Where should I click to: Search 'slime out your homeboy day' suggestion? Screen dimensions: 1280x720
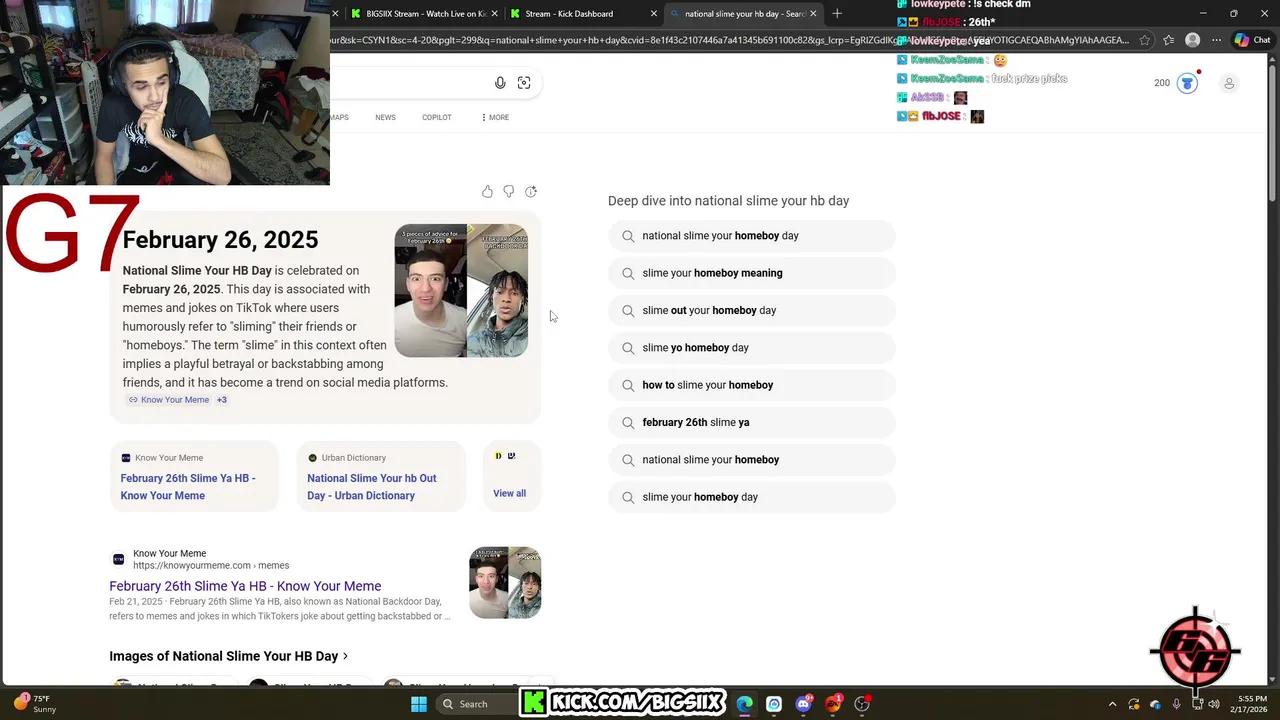[751, 310]
